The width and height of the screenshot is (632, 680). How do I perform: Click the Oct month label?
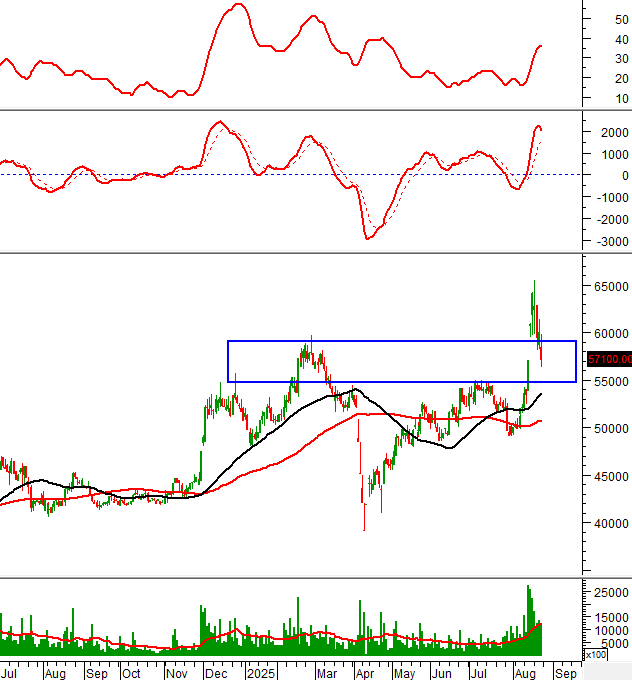[x=131, y=673]
